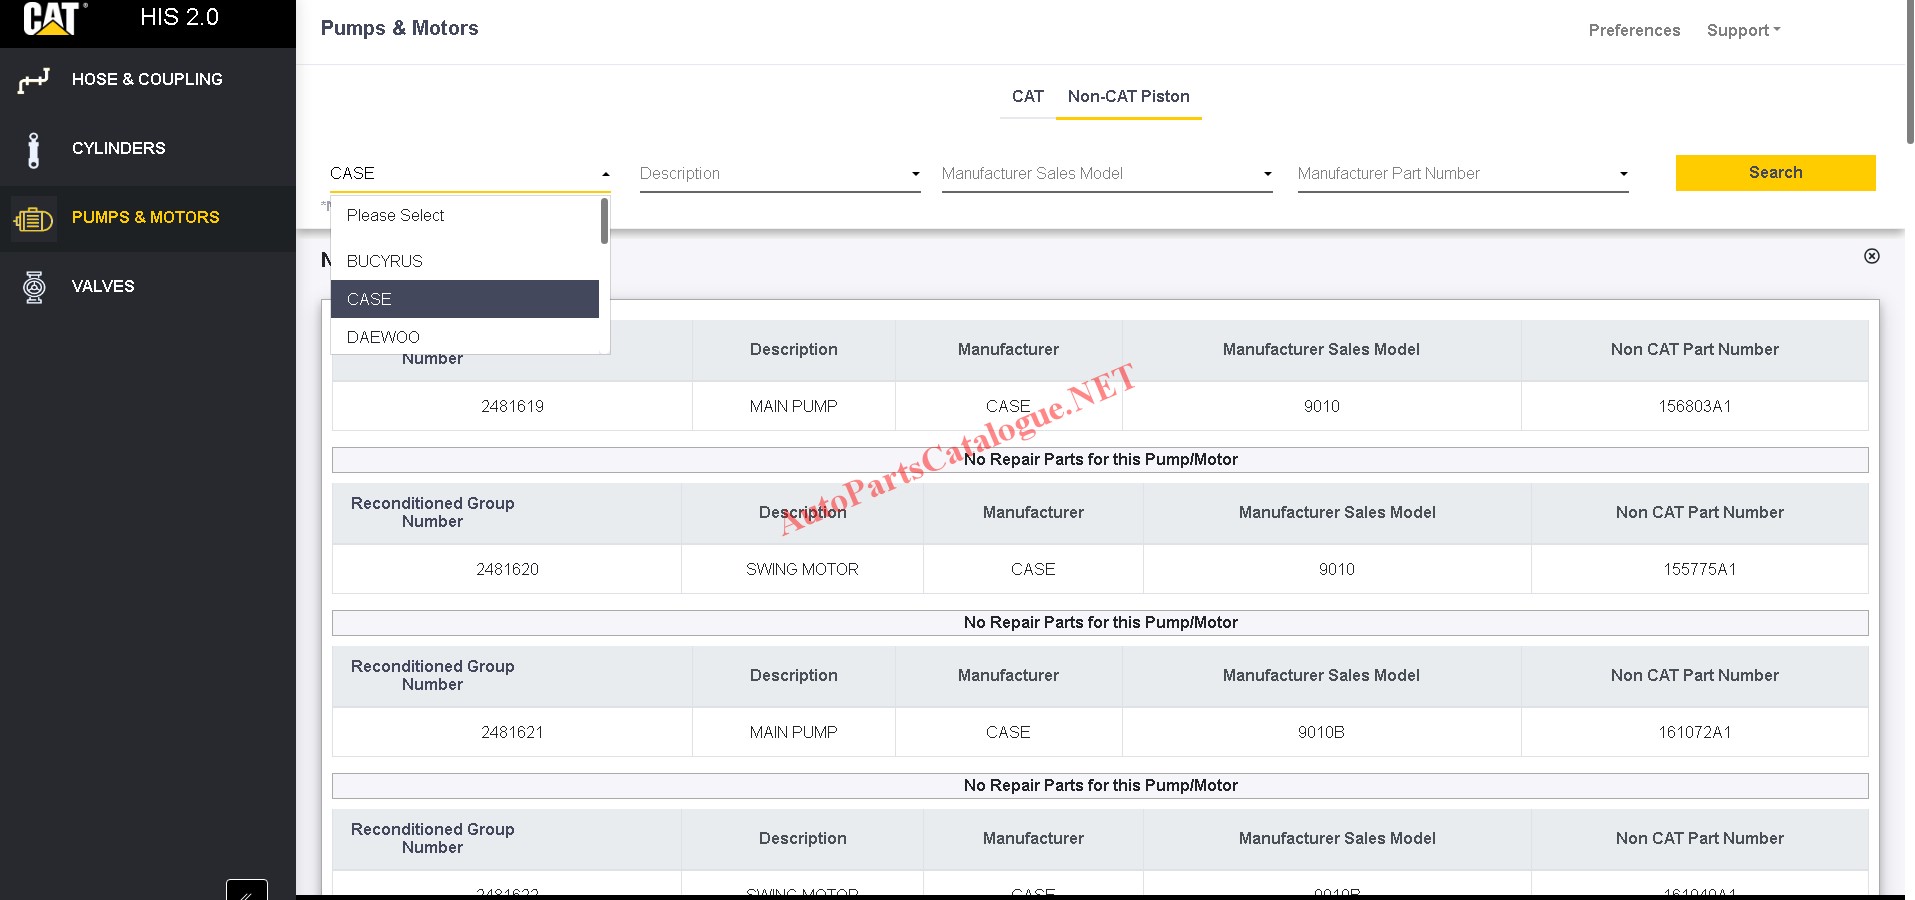
Task: Select the Non-CAT Piston tab
Action: point(1128,97)
